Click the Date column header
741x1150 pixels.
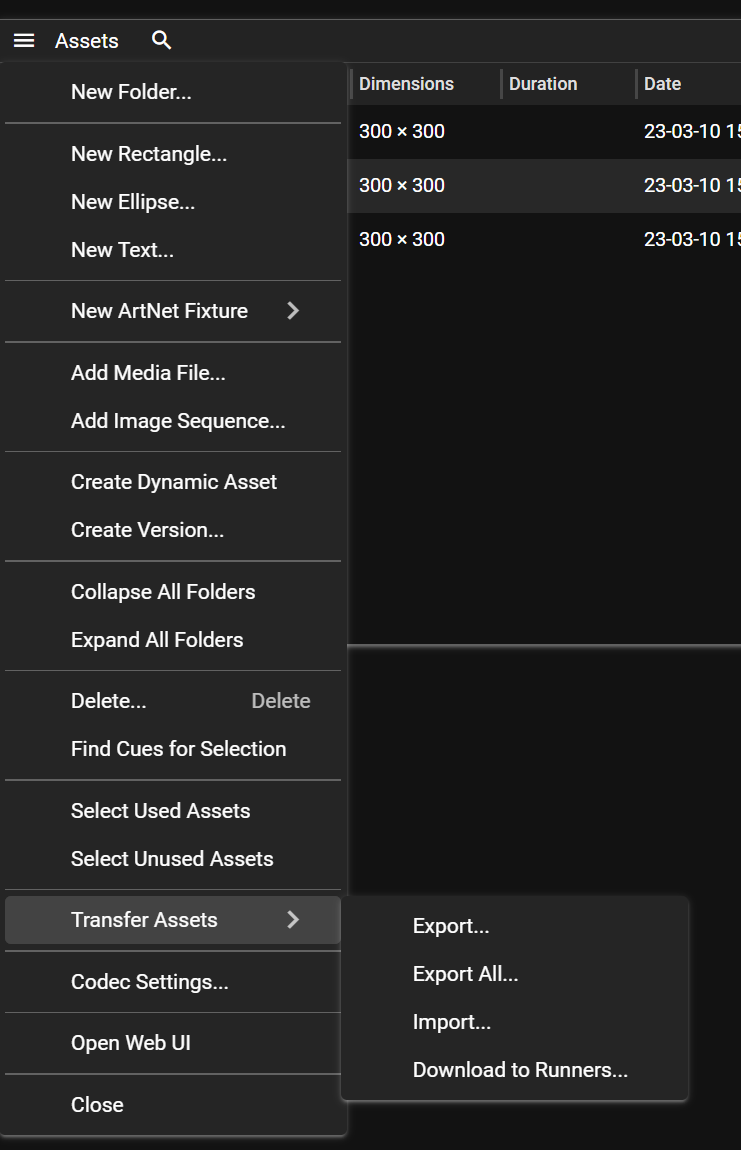tap(662, 84)
